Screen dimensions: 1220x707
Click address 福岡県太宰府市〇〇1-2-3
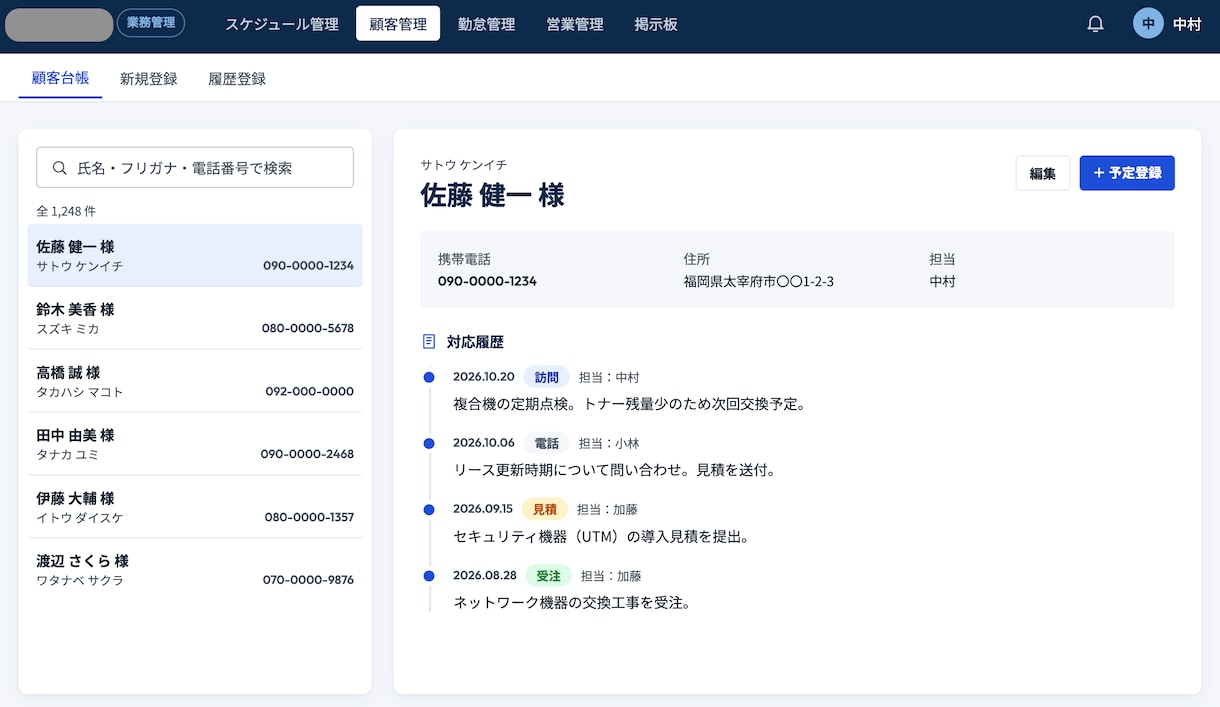(759, 281)
